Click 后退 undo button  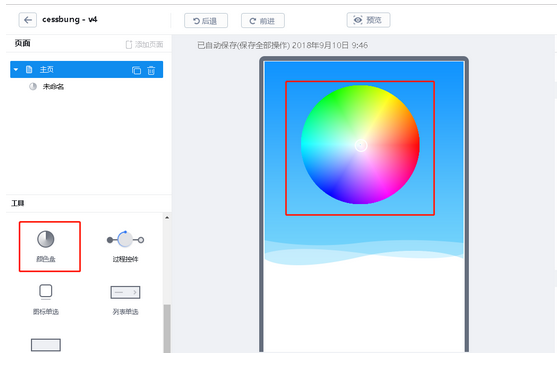pos(206,21)
